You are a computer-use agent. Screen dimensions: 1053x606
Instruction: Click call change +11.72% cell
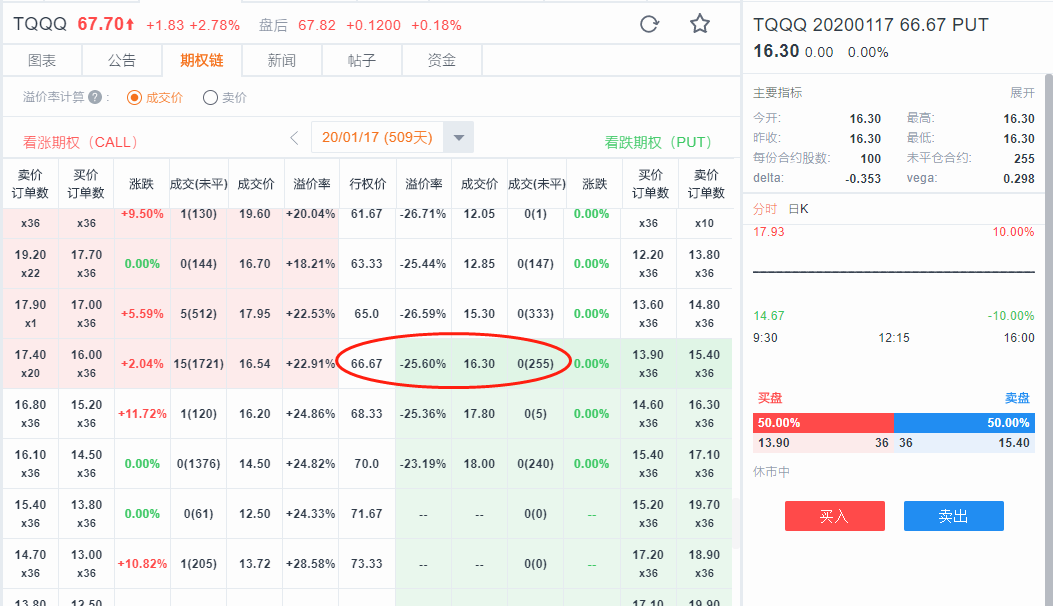point(142,414)
